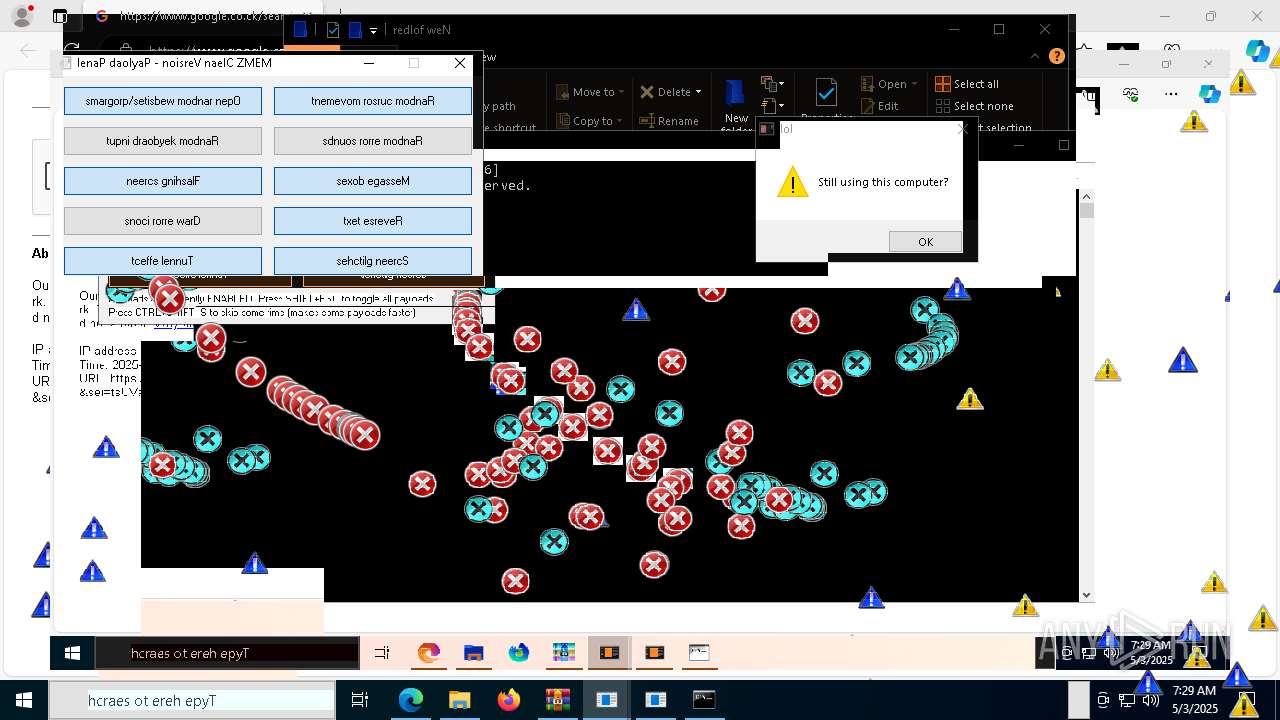This screenshot has height=720, width=1280.
Task: Click the checkmark icon in Explorer quick access toolbar
Action: click(333, 30)
